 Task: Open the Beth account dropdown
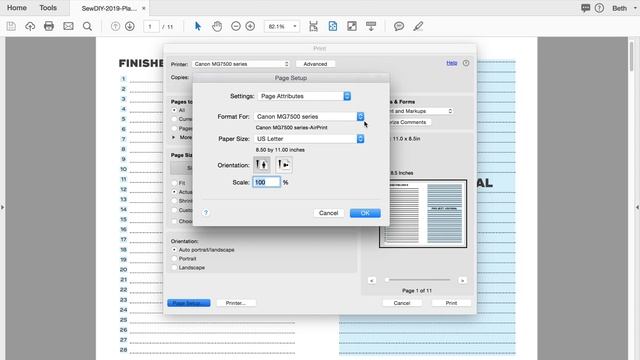pos(624,8)
